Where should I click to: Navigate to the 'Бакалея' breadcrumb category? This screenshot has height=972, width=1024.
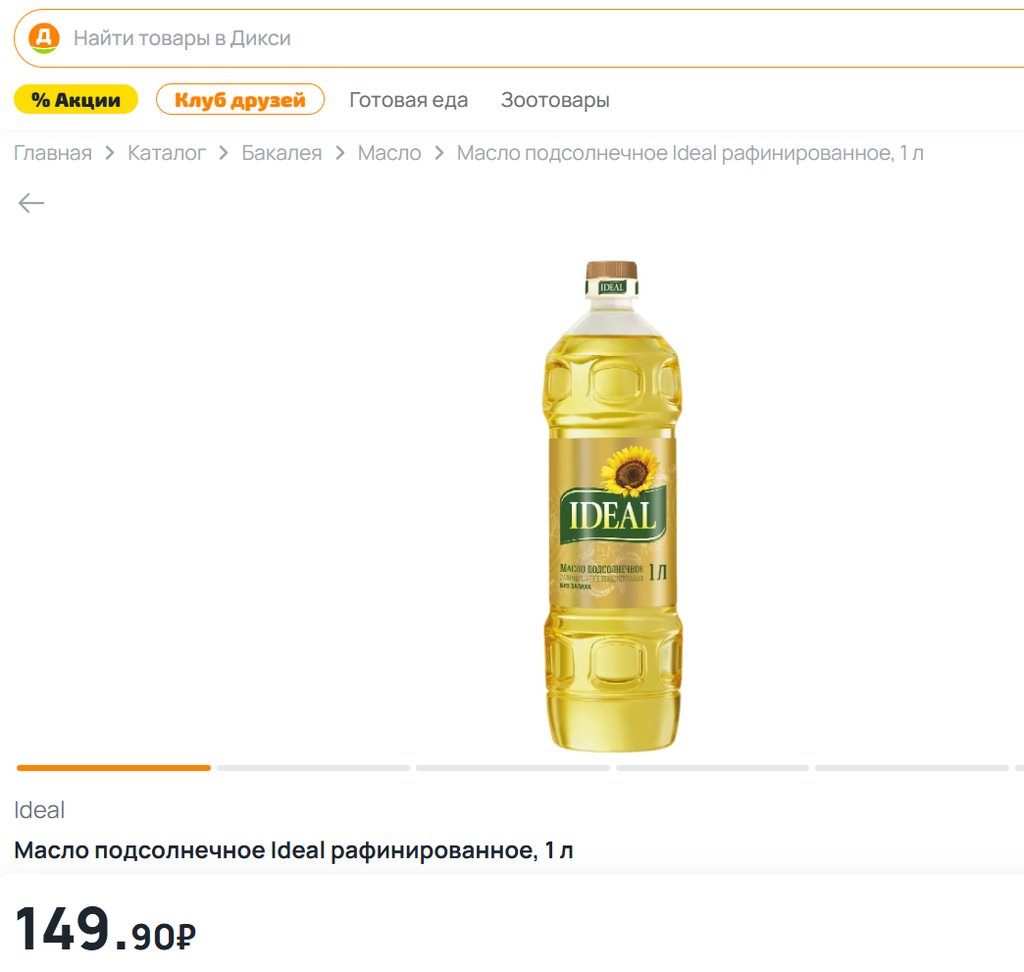(282, 153)
